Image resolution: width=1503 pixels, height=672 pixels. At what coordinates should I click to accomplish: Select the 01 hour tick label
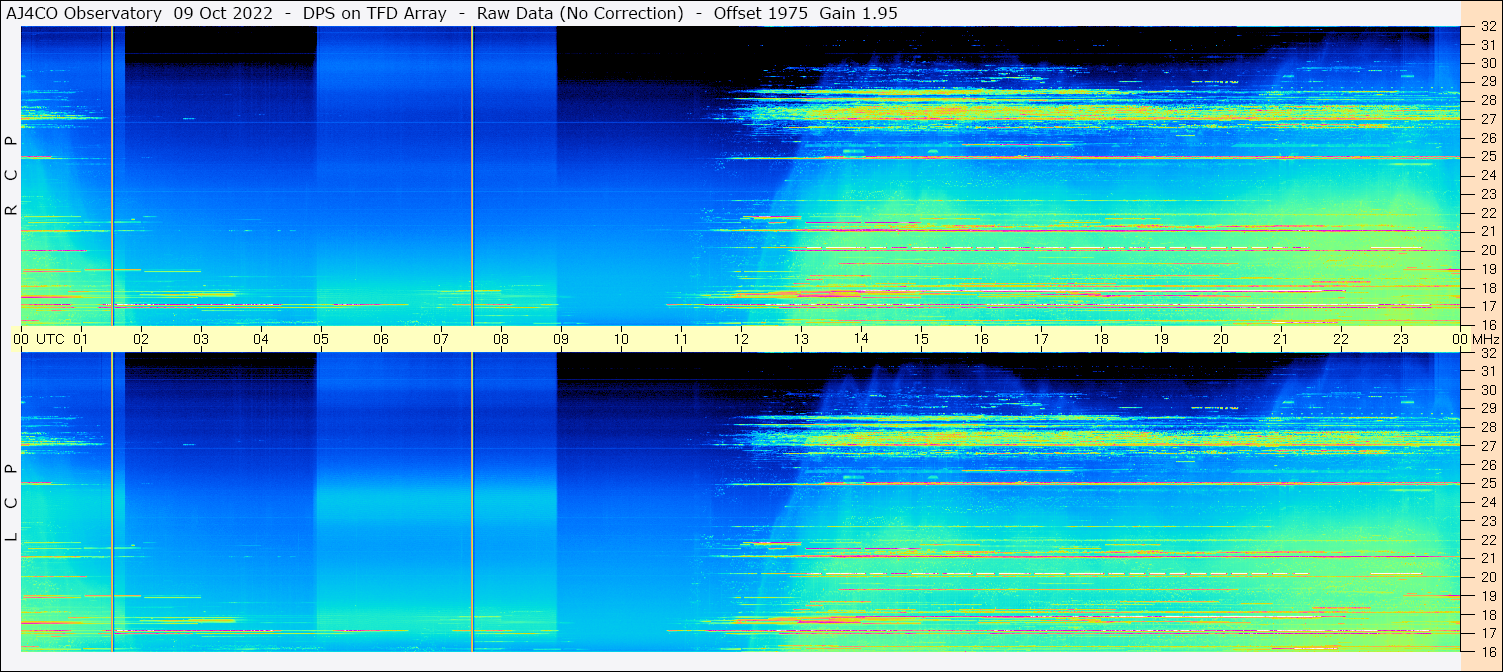coord(81,339)
